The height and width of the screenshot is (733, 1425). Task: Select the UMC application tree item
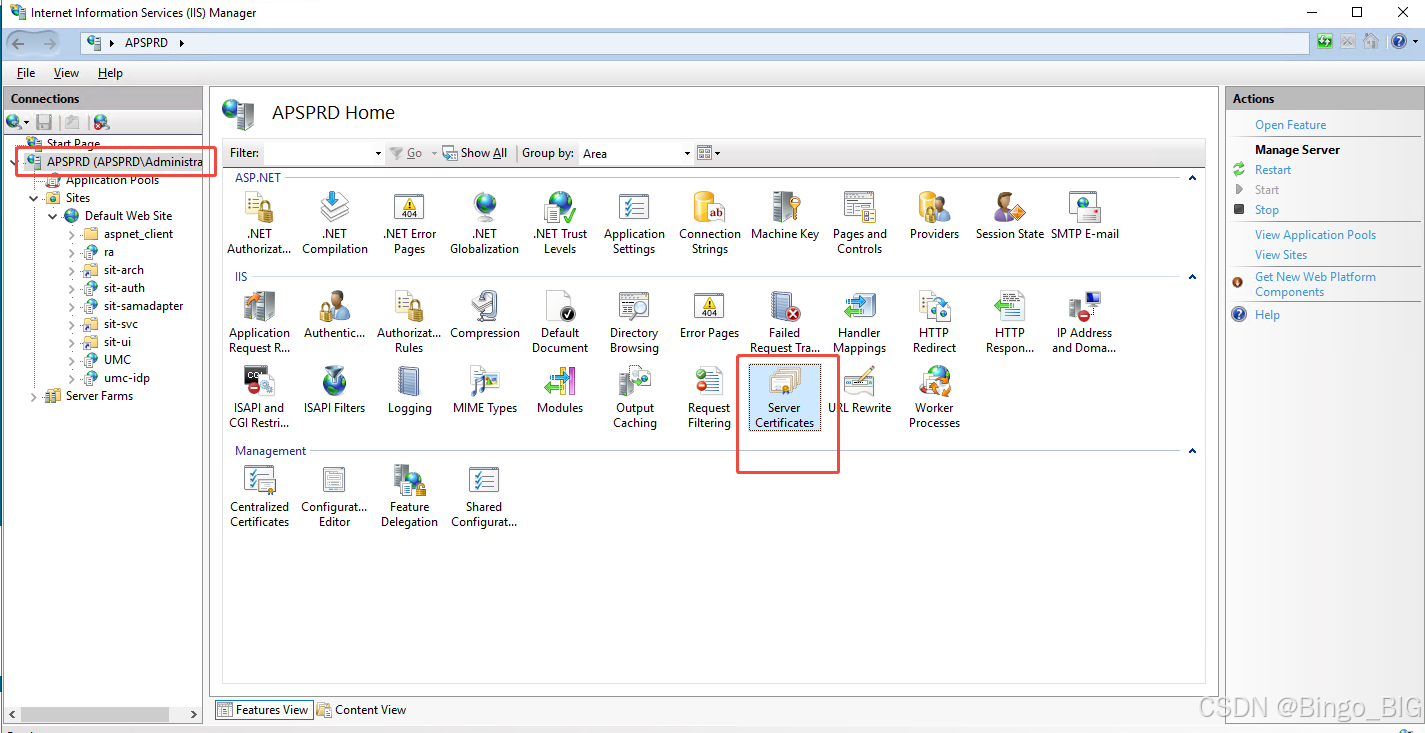[x=117, y=360]
